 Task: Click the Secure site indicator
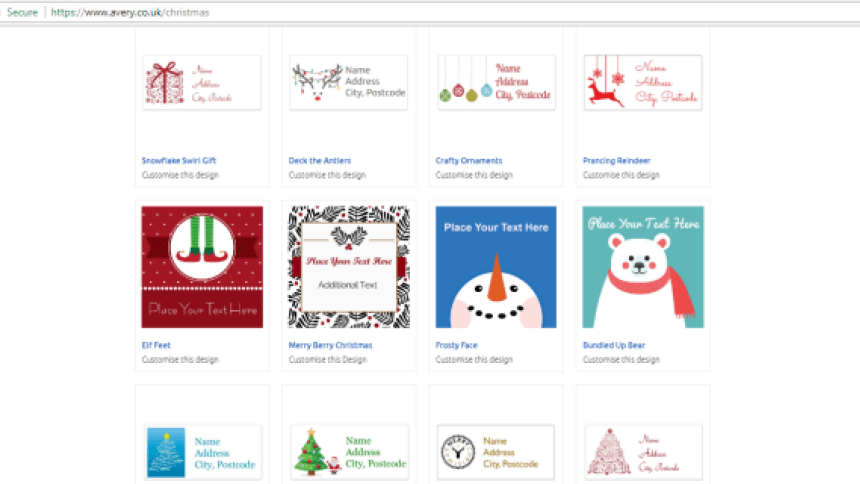[x=22, y=12]
